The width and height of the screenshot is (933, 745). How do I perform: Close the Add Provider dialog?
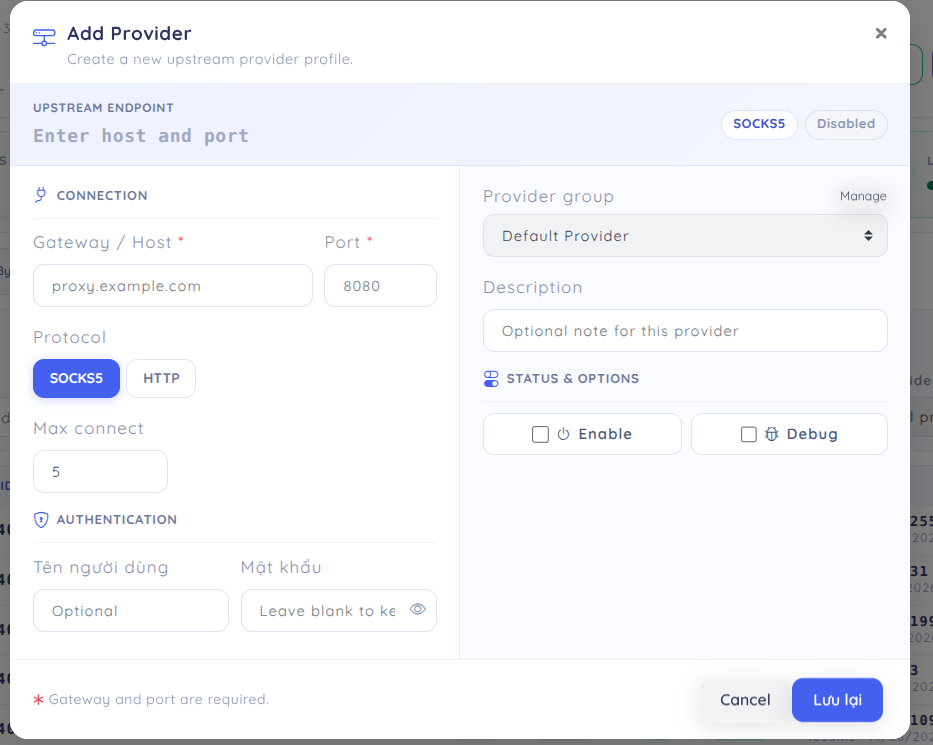[x=881, y=33]
